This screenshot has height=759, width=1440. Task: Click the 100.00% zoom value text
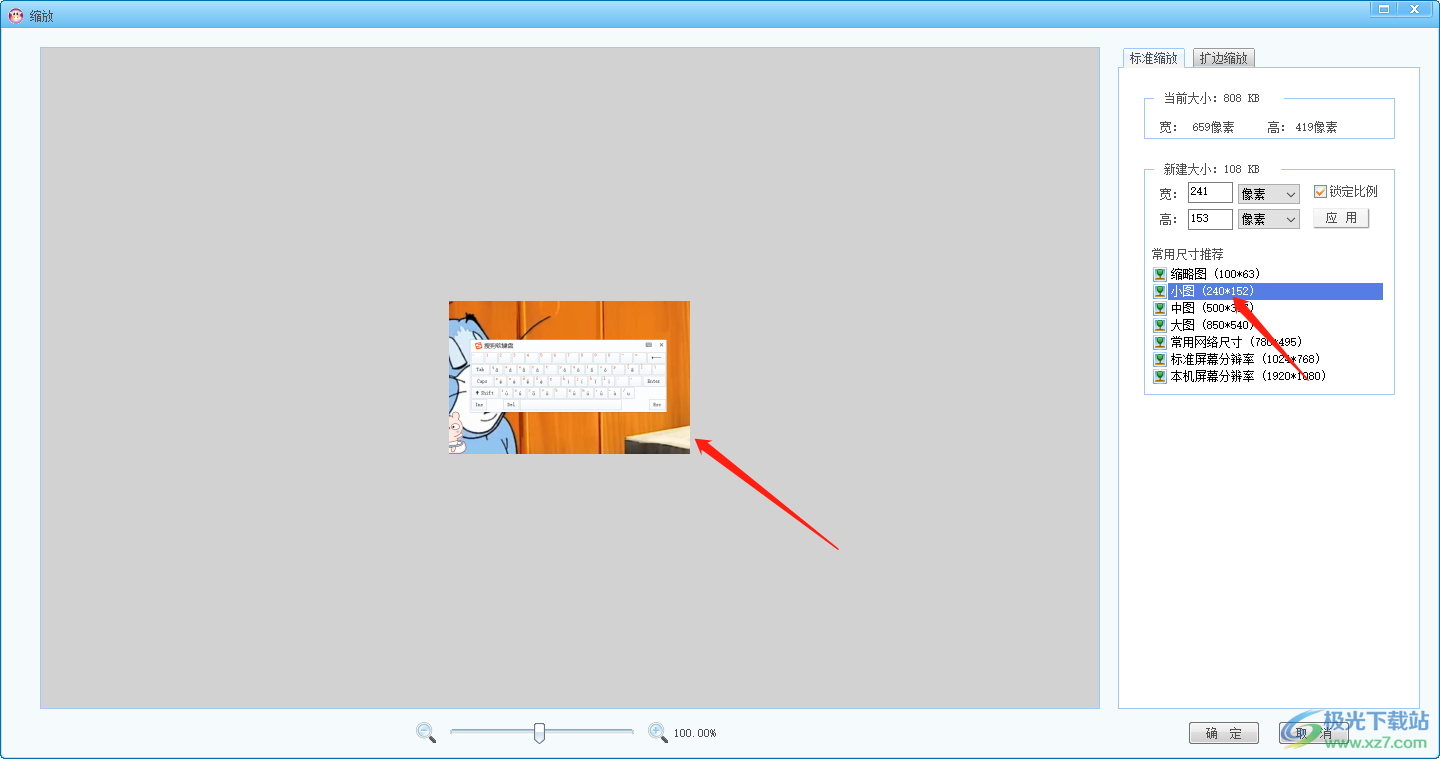coord(695,734)
